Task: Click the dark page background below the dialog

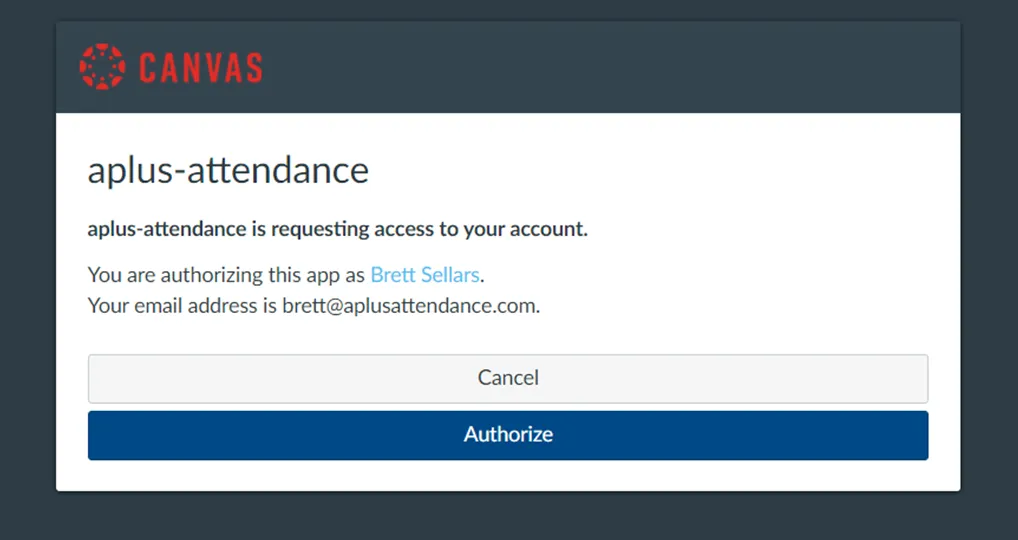Action: pos(508,516)
